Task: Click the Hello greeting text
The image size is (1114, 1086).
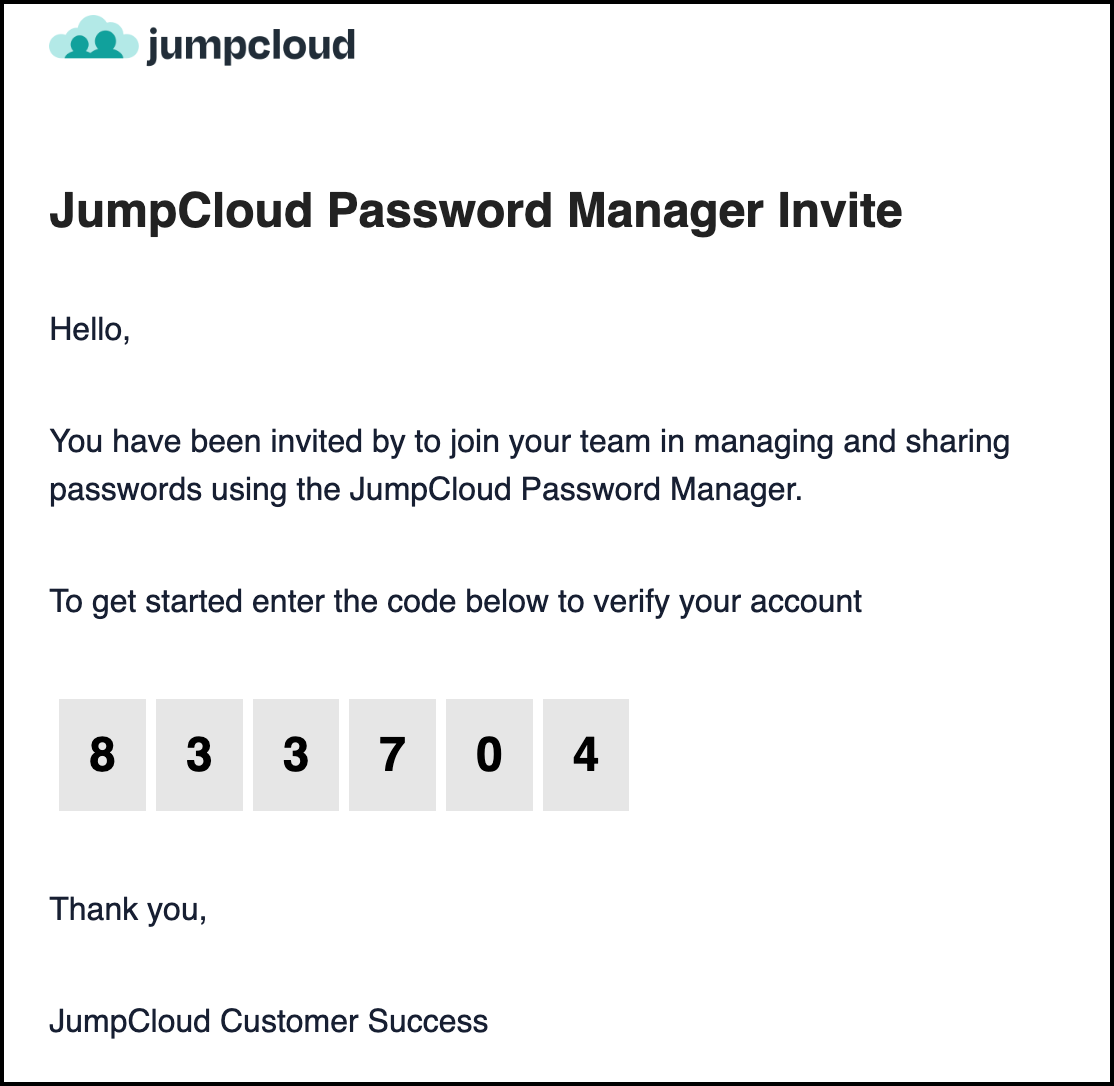Action: point(89,329)
